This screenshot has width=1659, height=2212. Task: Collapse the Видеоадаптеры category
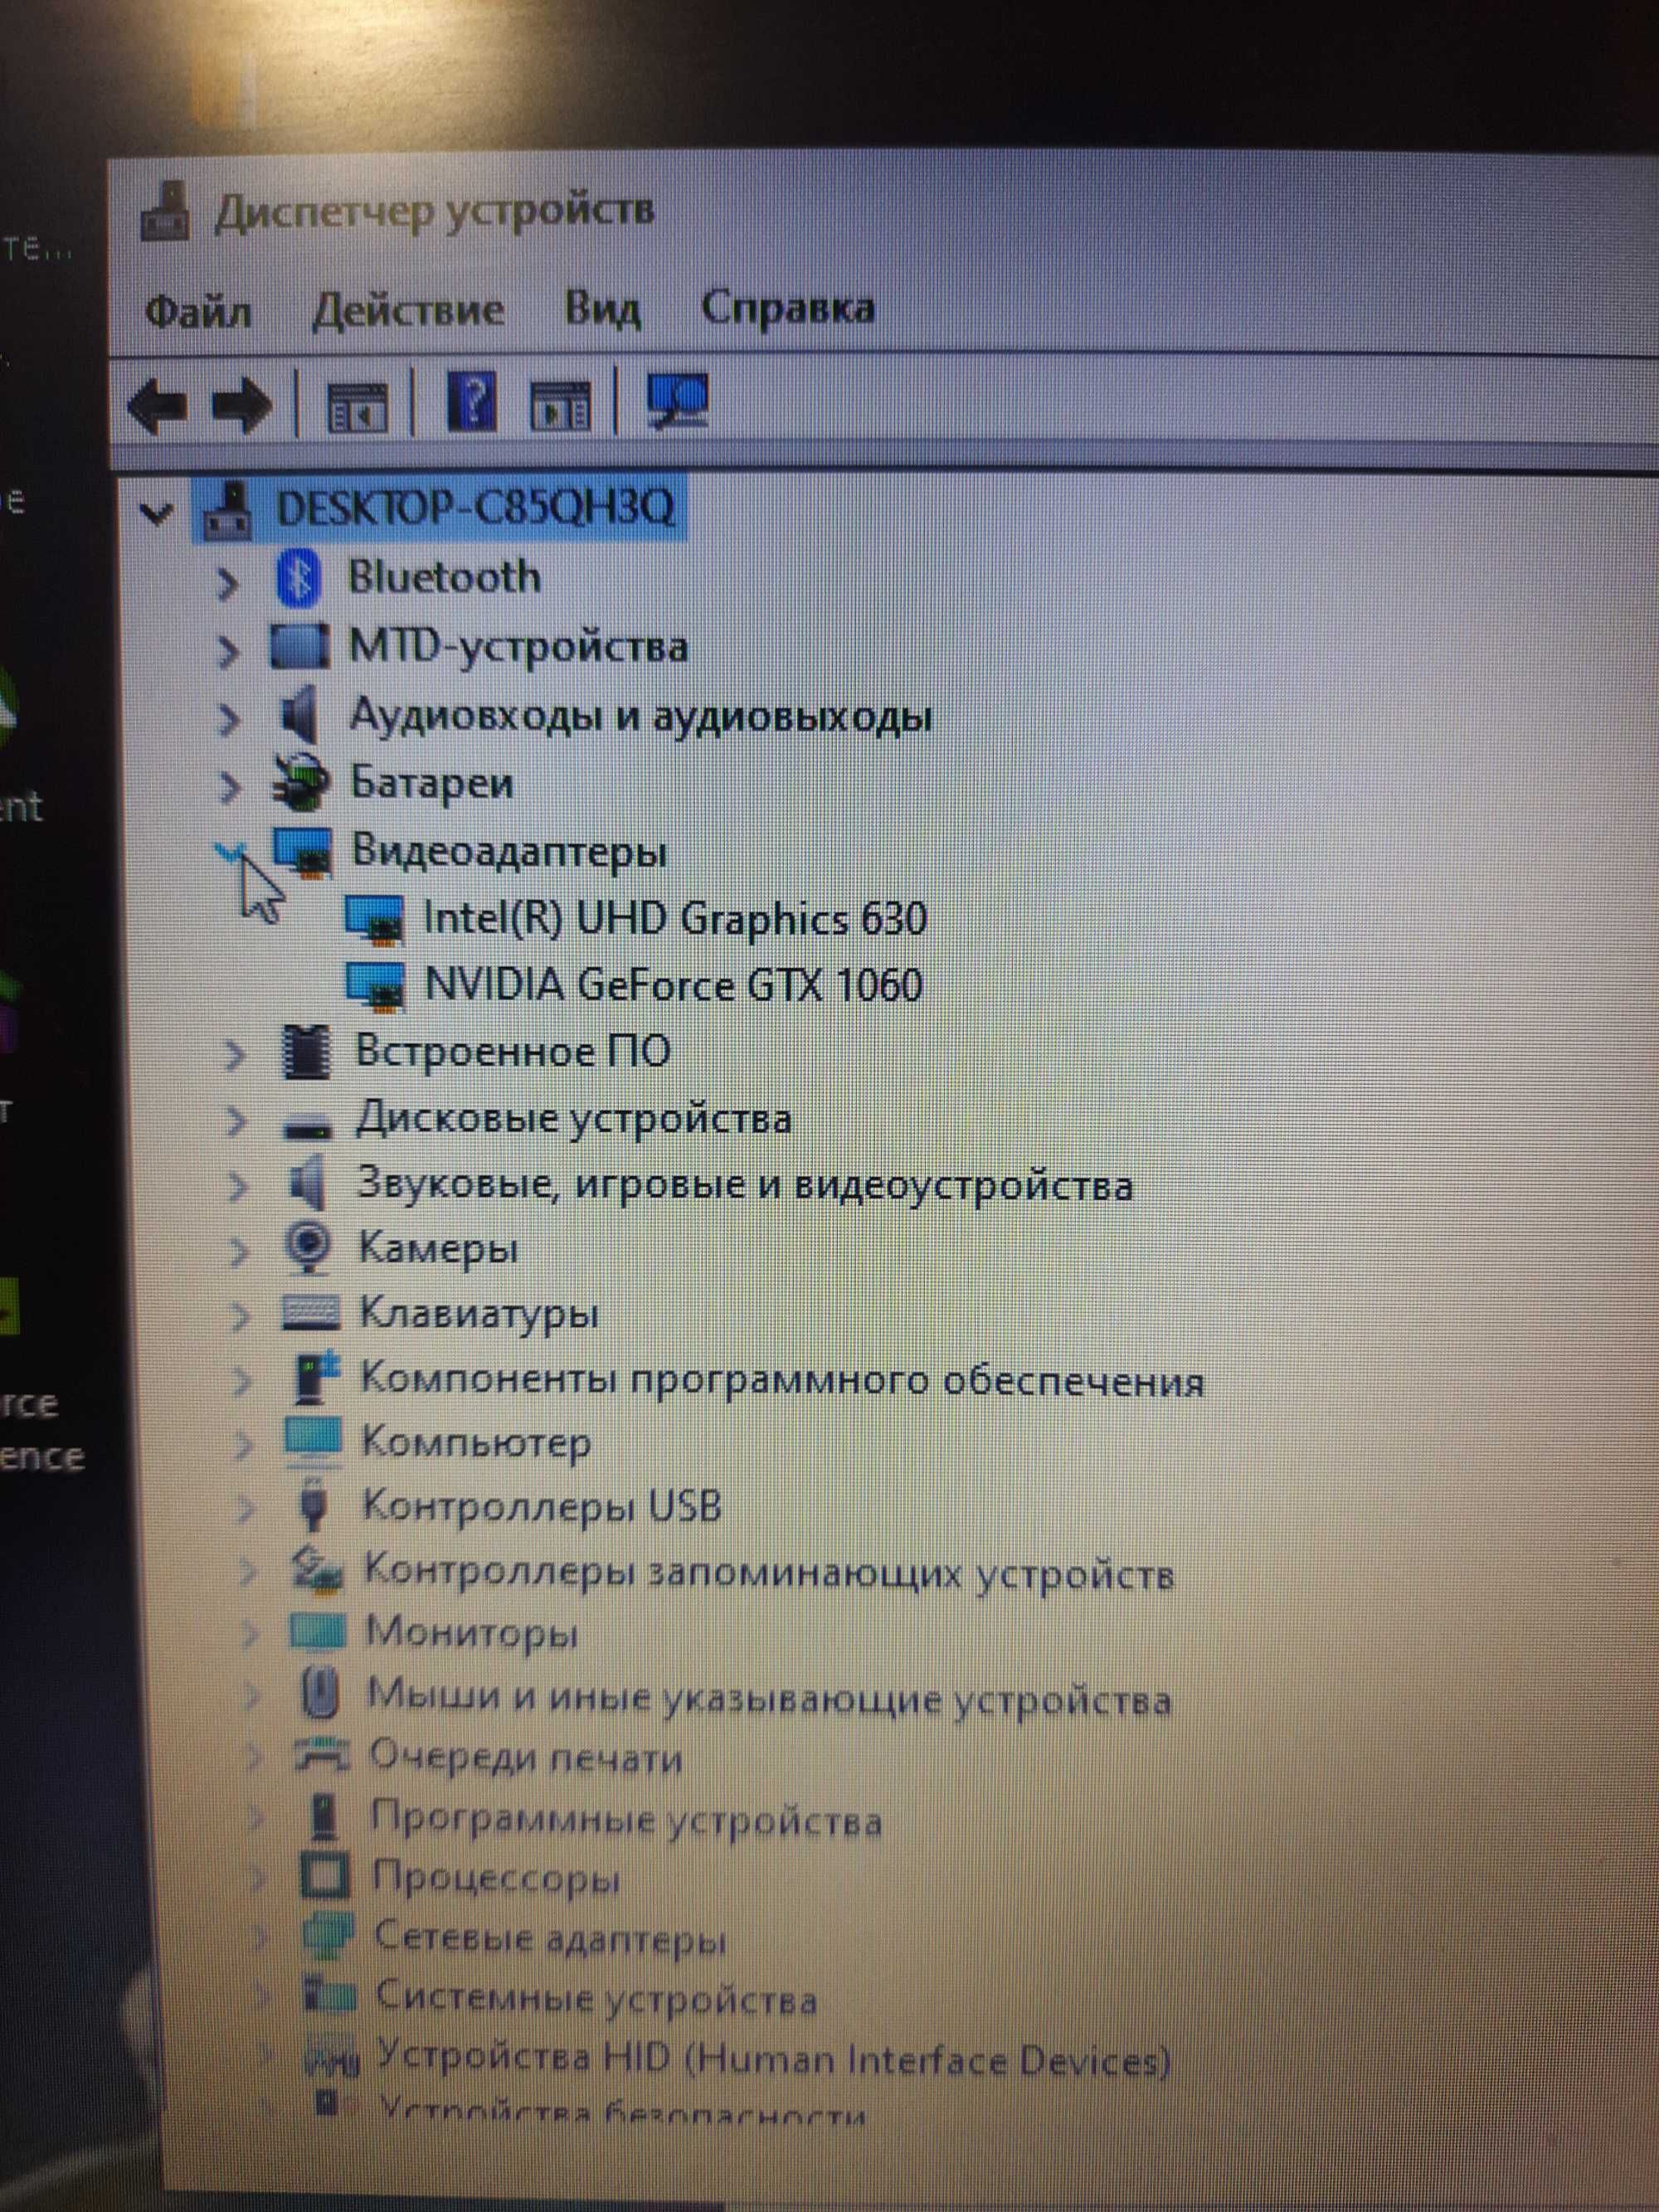[x=231, y=852]
